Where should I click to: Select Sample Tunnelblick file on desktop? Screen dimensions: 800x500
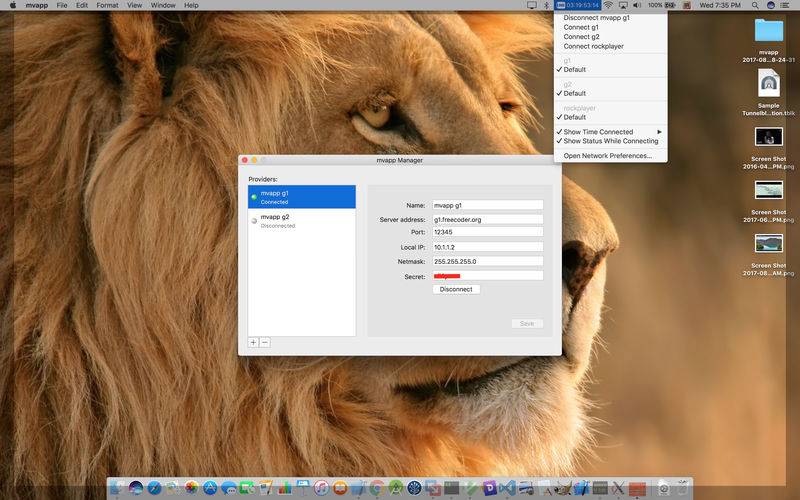tap(768, 83)
